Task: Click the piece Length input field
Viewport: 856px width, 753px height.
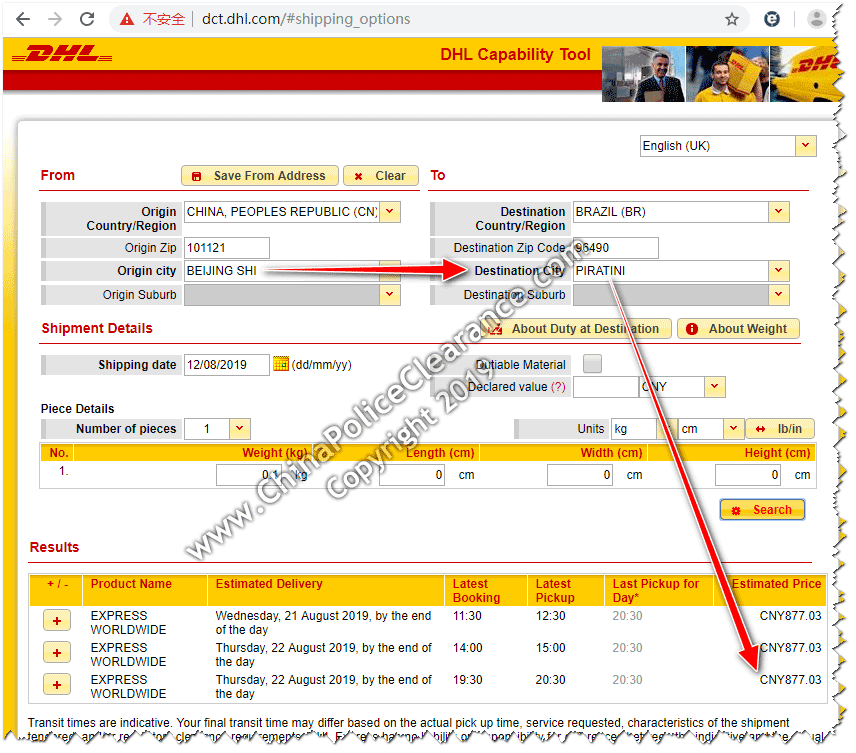Action: (412, 475)
